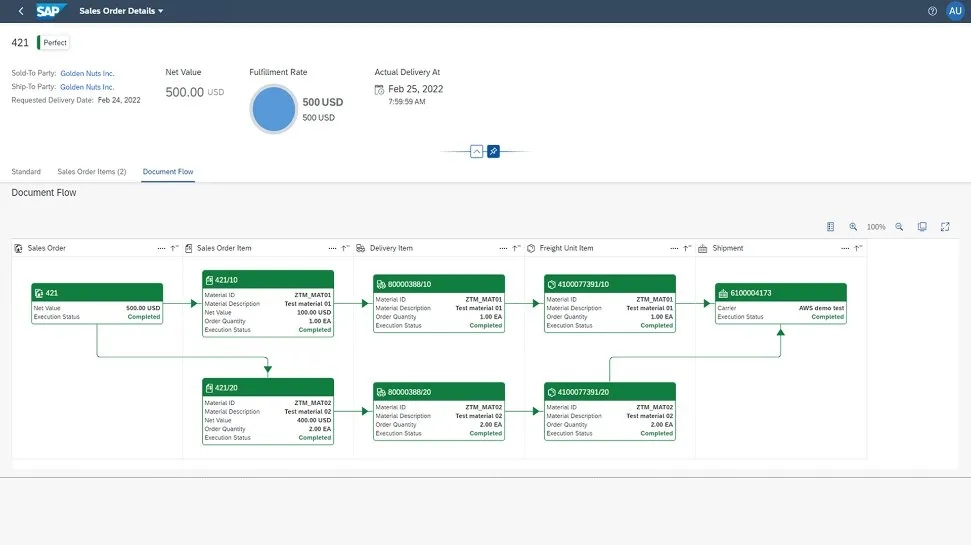Image resolution: width=971 pixels, height=545 pixels.
Task: Zoom out of the document flow diagram
Action: tap(899, 227)
